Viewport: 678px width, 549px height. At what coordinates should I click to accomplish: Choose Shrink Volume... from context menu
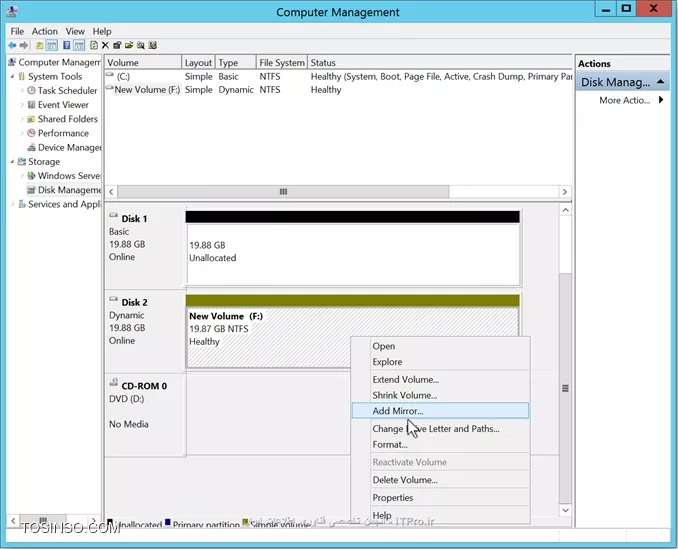tap(440, 395)
